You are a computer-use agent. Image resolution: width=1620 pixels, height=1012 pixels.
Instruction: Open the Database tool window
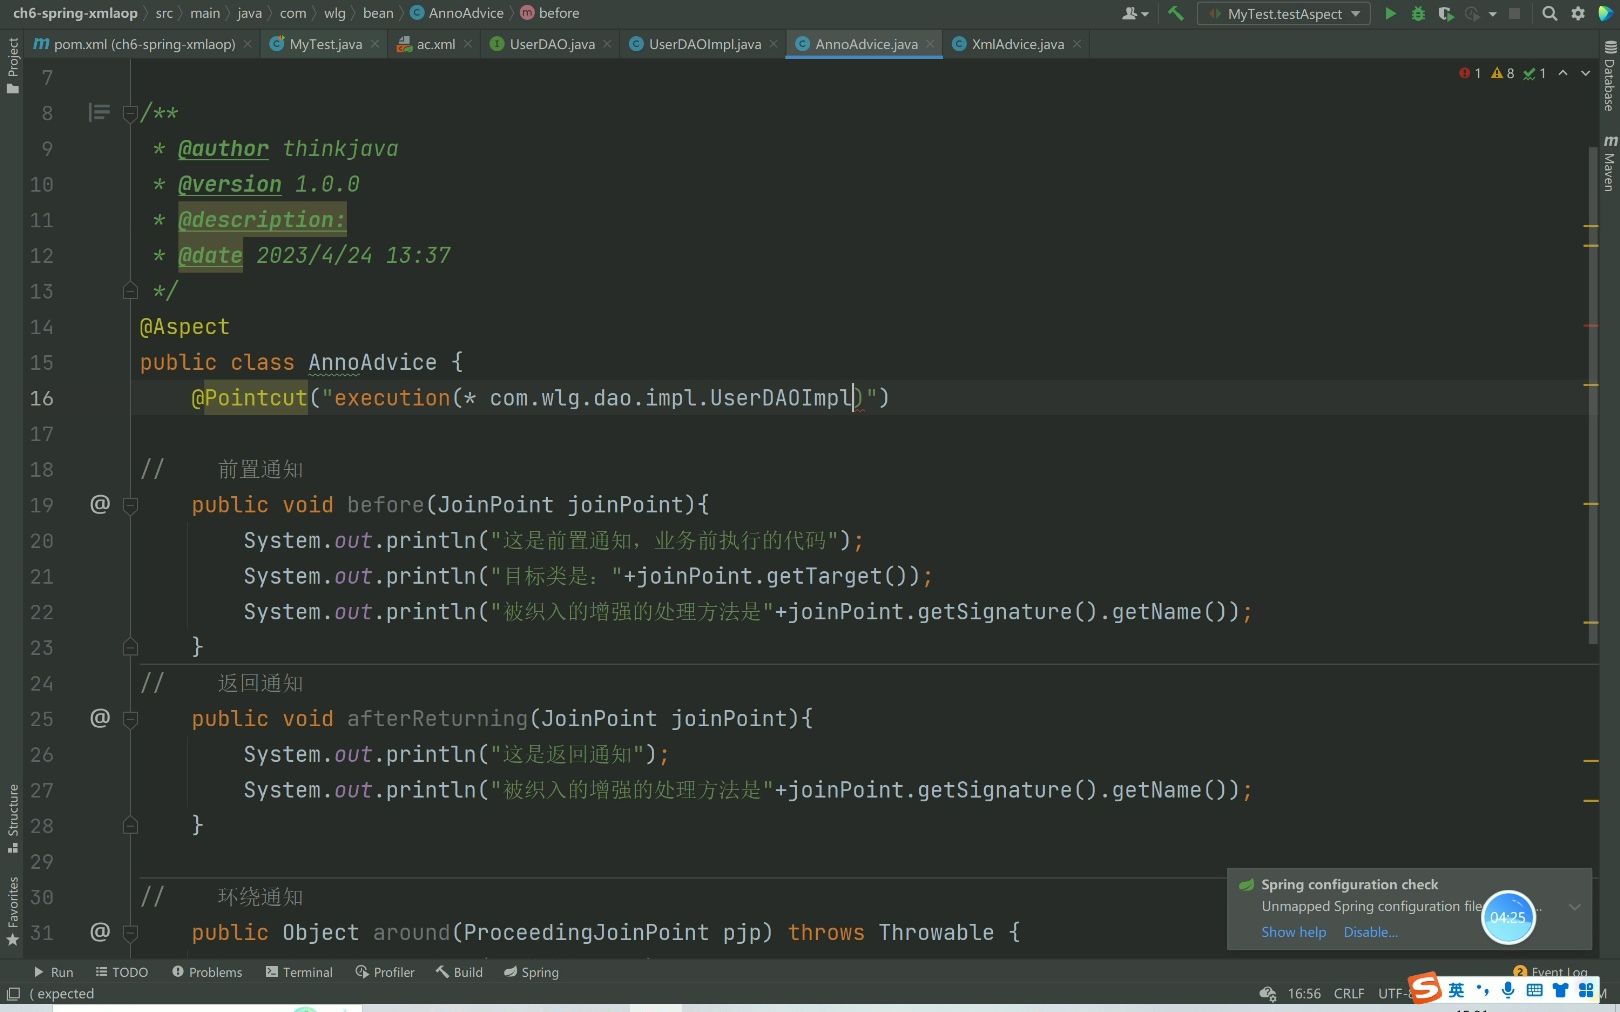(1609, 76)
